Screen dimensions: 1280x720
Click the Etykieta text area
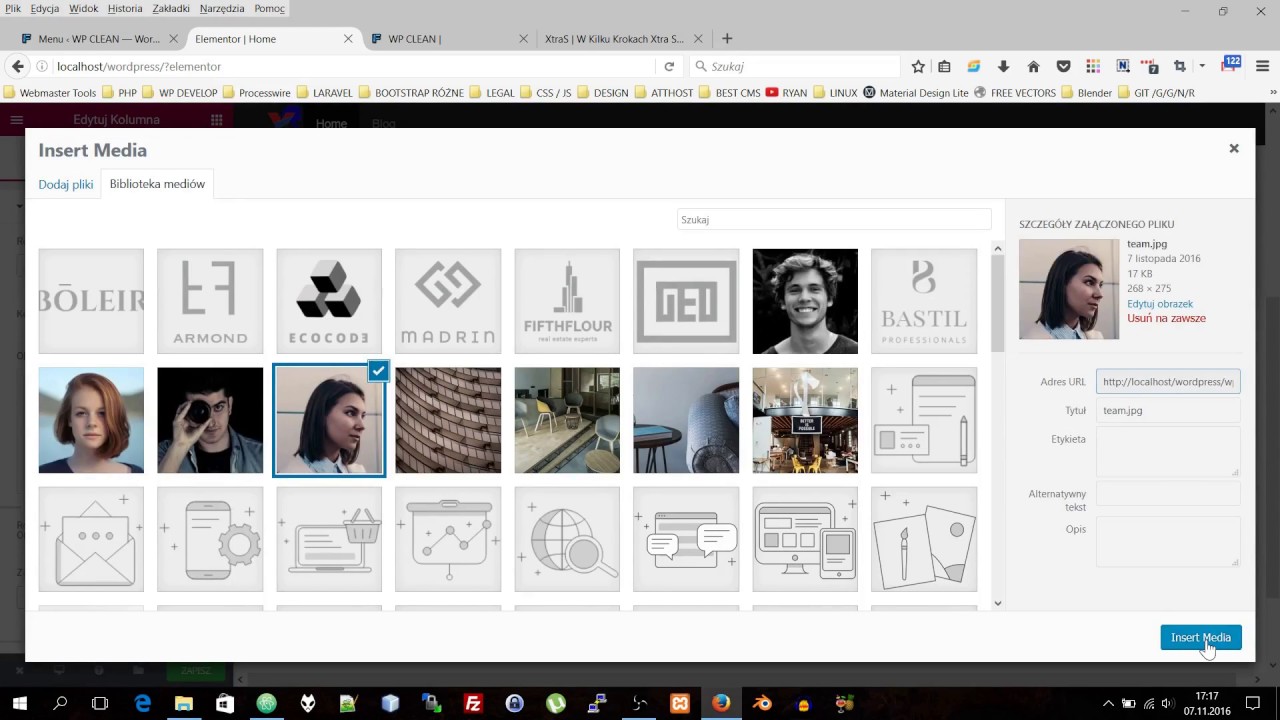pos(1168,452)
